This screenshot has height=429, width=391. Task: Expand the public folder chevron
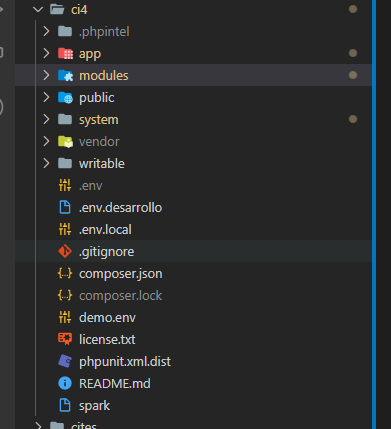tap(46, 97)
